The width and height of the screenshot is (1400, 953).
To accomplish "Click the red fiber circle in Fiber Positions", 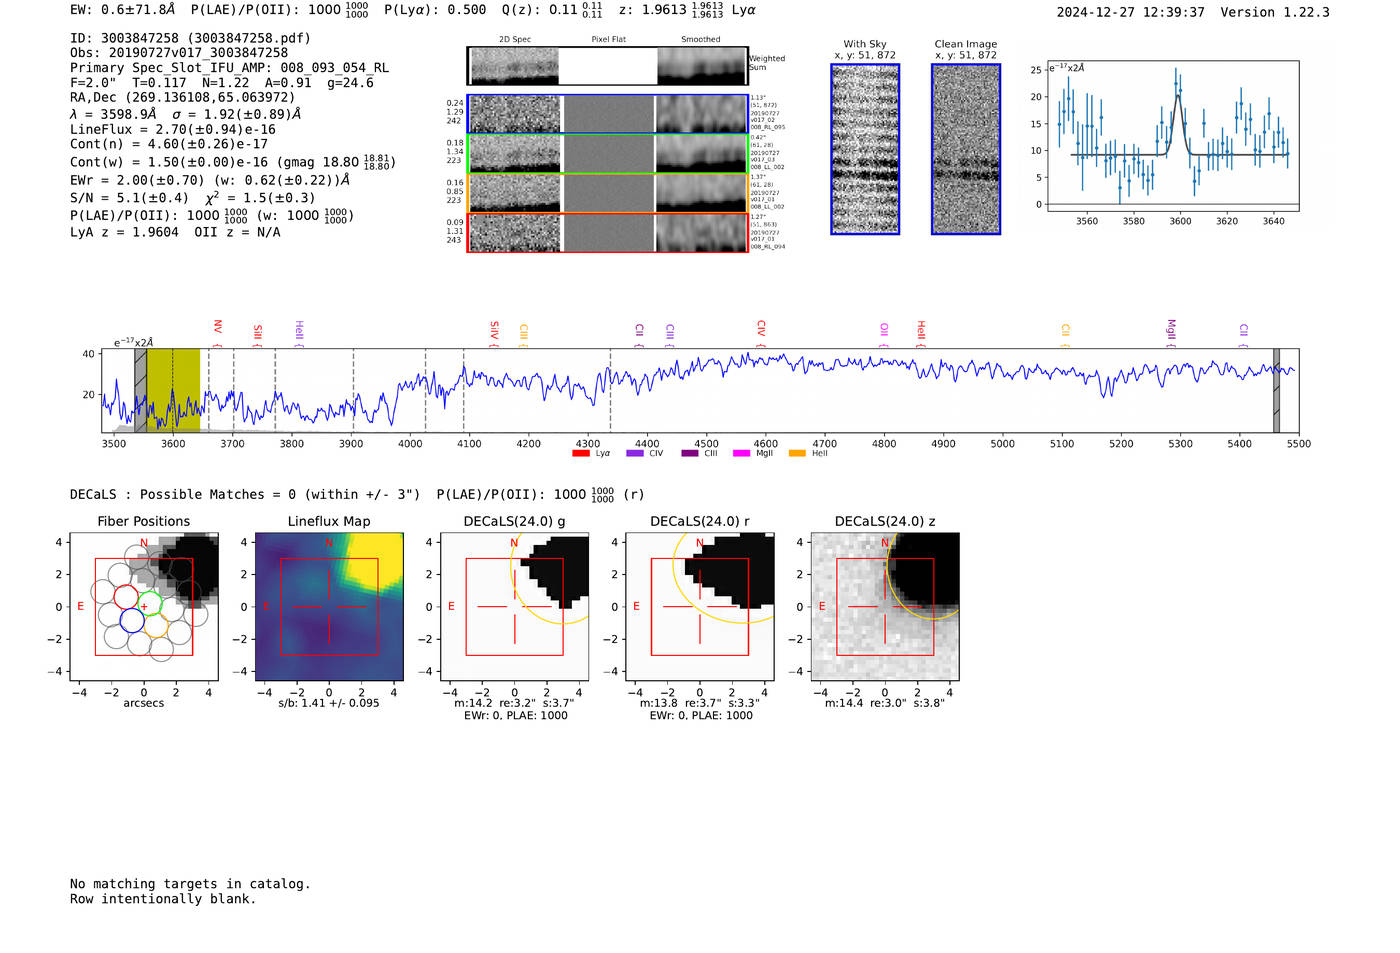I will pyautogui.click(x=126, y=597).
